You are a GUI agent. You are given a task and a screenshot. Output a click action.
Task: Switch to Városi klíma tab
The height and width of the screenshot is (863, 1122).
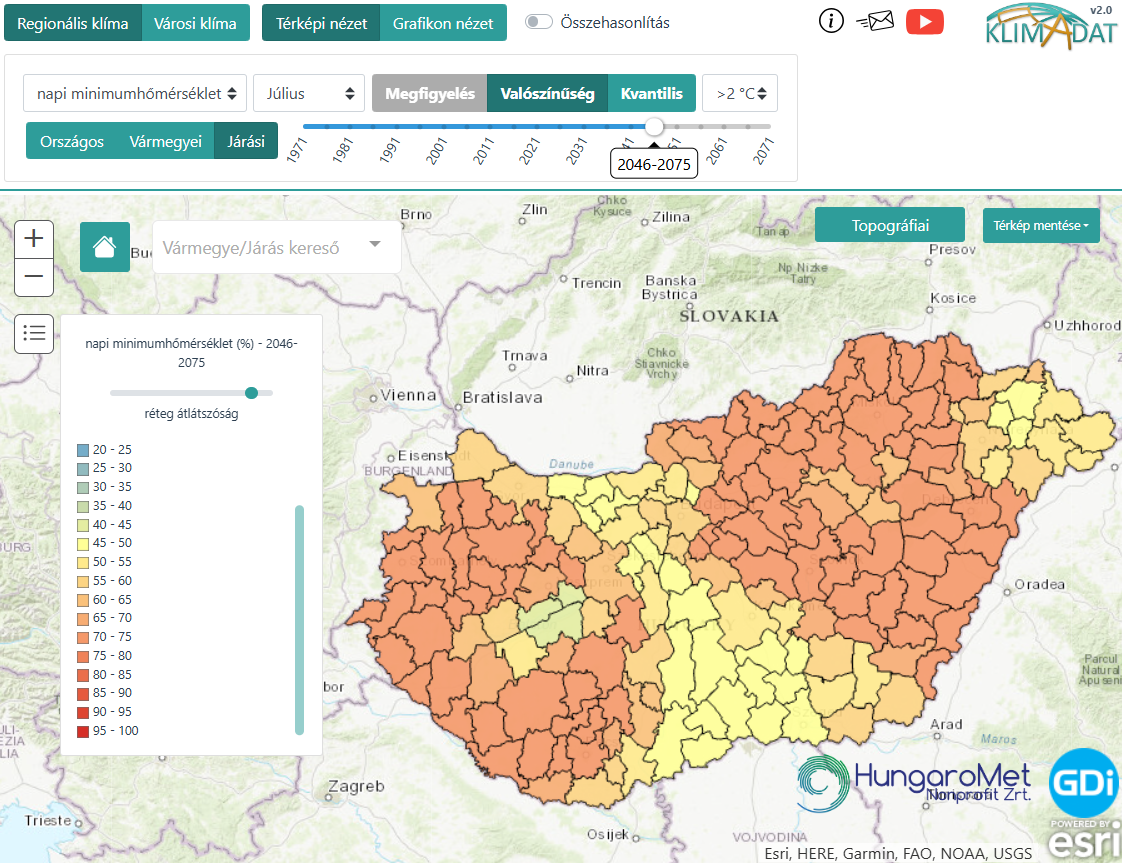195,23
